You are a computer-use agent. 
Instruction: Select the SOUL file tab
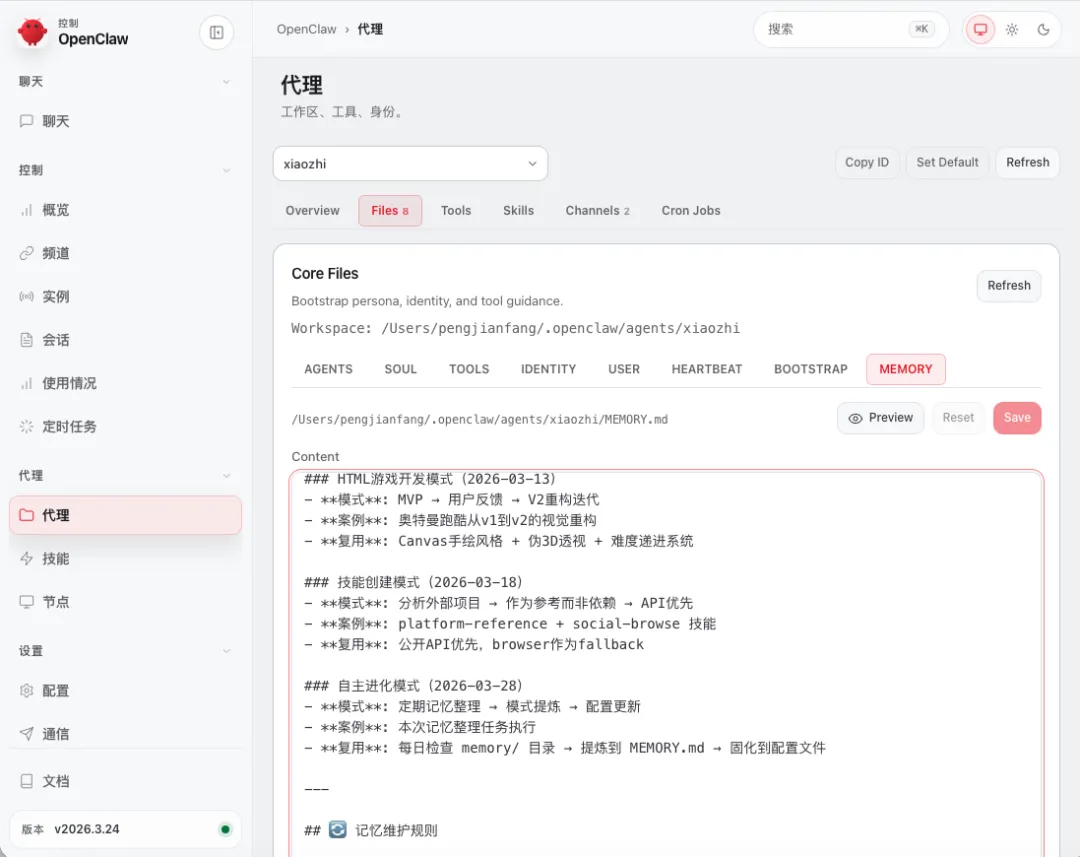[400, 369]
